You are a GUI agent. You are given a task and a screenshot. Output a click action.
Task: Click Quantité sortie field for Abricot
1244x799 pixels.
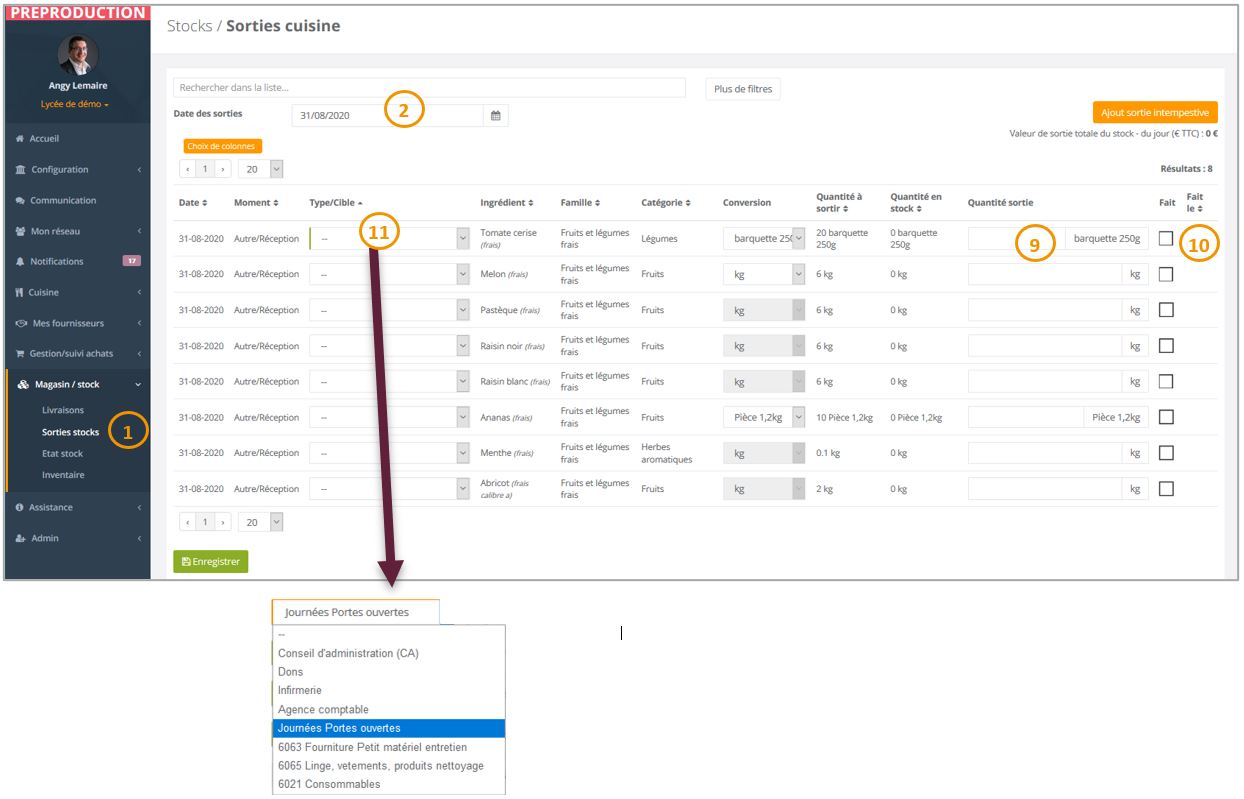coord(1045,489)
